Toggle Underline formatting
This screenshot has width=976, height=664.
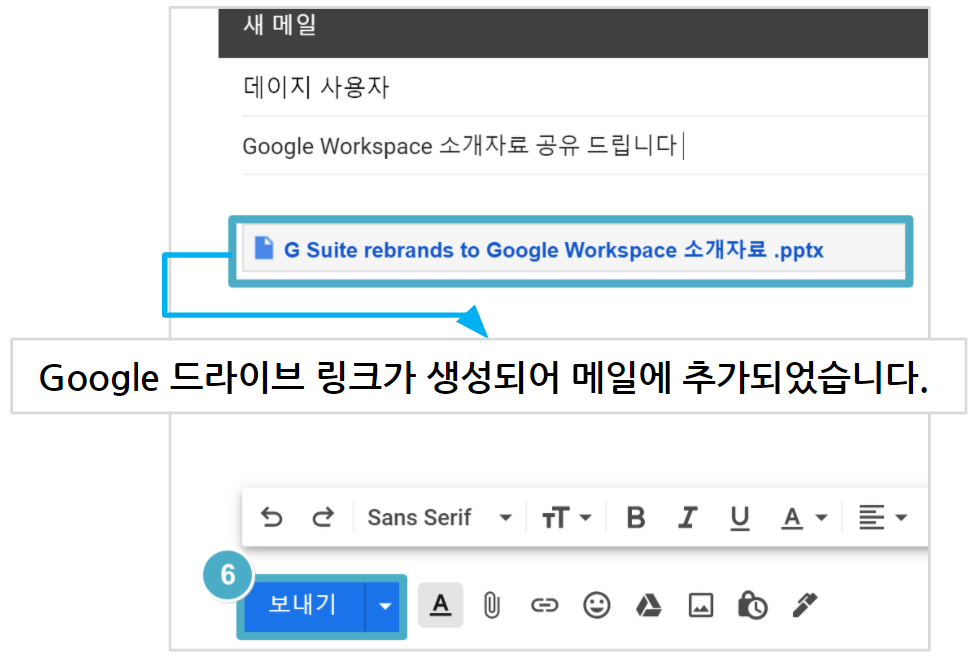[x=739, y=517]
